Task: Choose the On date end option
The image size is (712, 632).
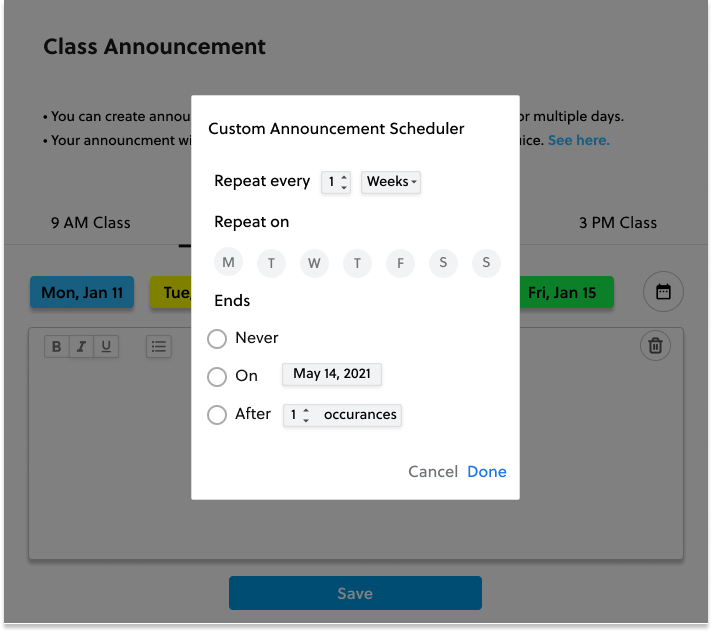Action: coord(217,376)
